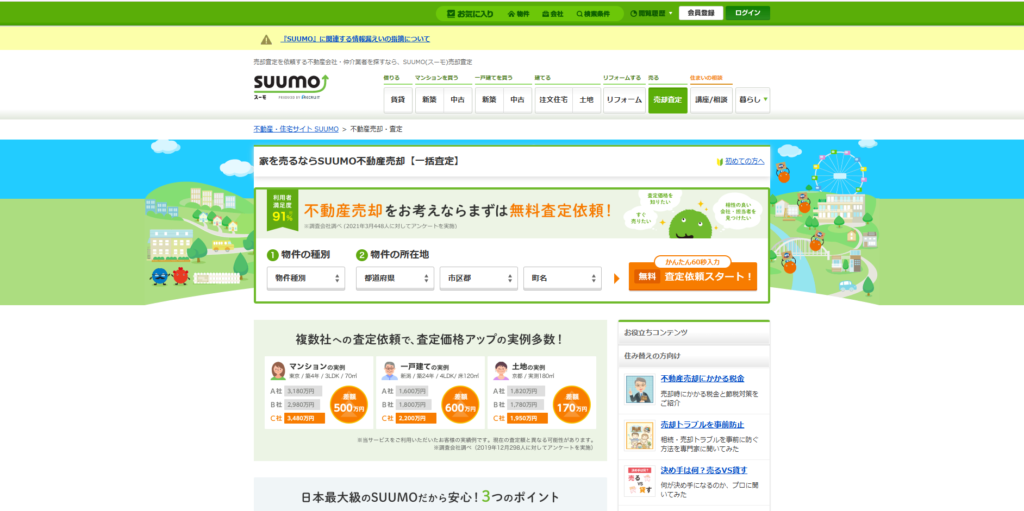
Task: Select 中古 under マンションを買う
Action: tap(458, 100)
